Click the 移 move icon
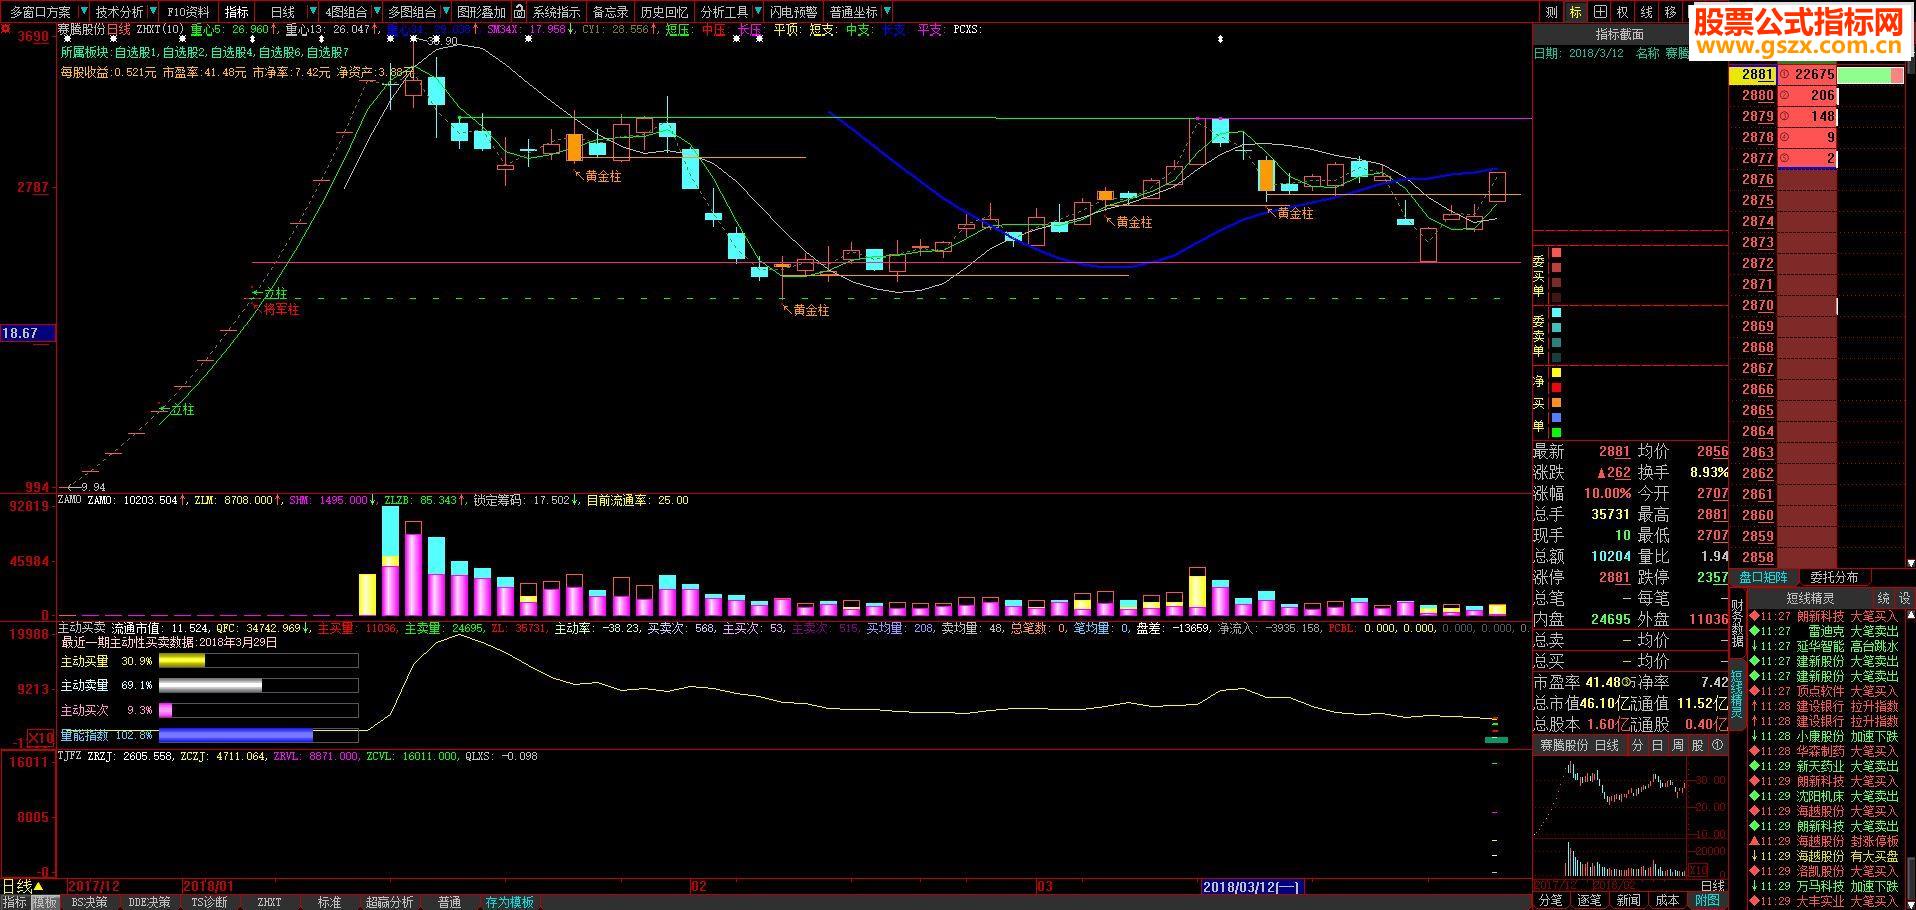 pyautogui.click(x=1670, y=12)
